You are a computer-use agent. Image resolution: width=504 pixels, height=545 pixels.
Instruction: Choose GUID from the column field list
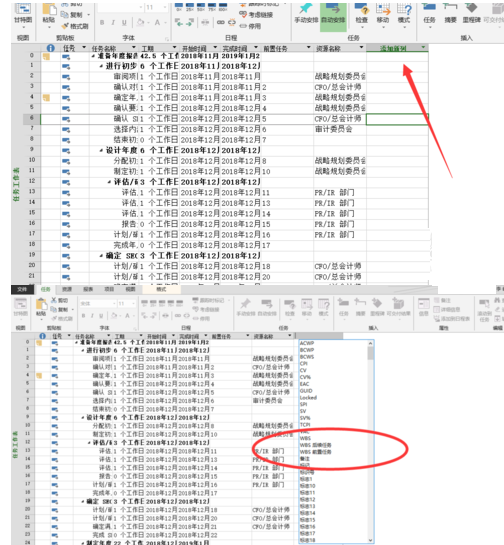pyautogui.click(x=306, y=391)
